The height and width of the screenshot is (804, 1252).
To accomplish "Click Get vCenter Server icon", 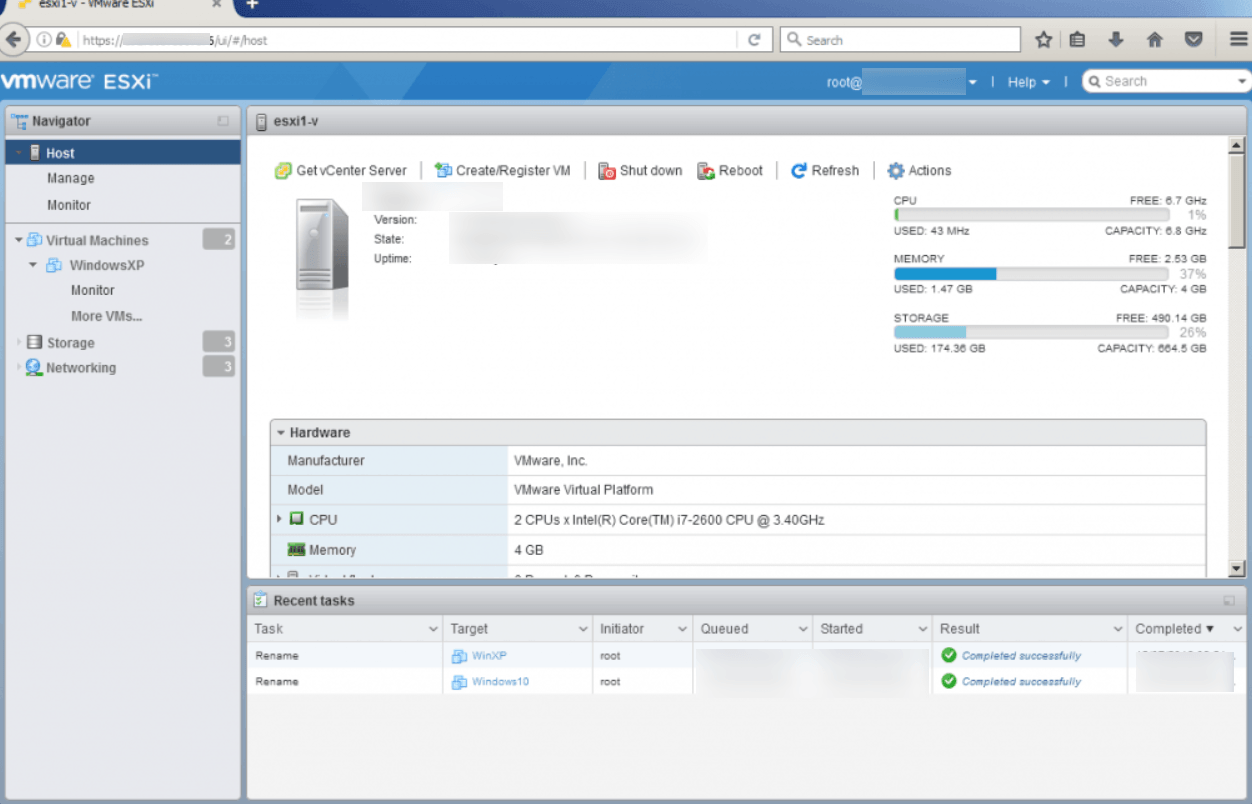I will click(283, 171).
